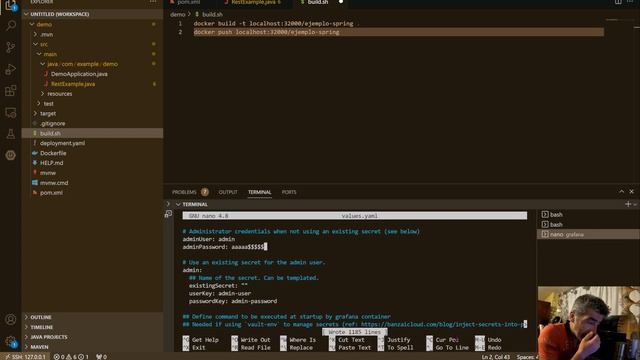Open HELP.md file
640x360 pixels.
51,163
